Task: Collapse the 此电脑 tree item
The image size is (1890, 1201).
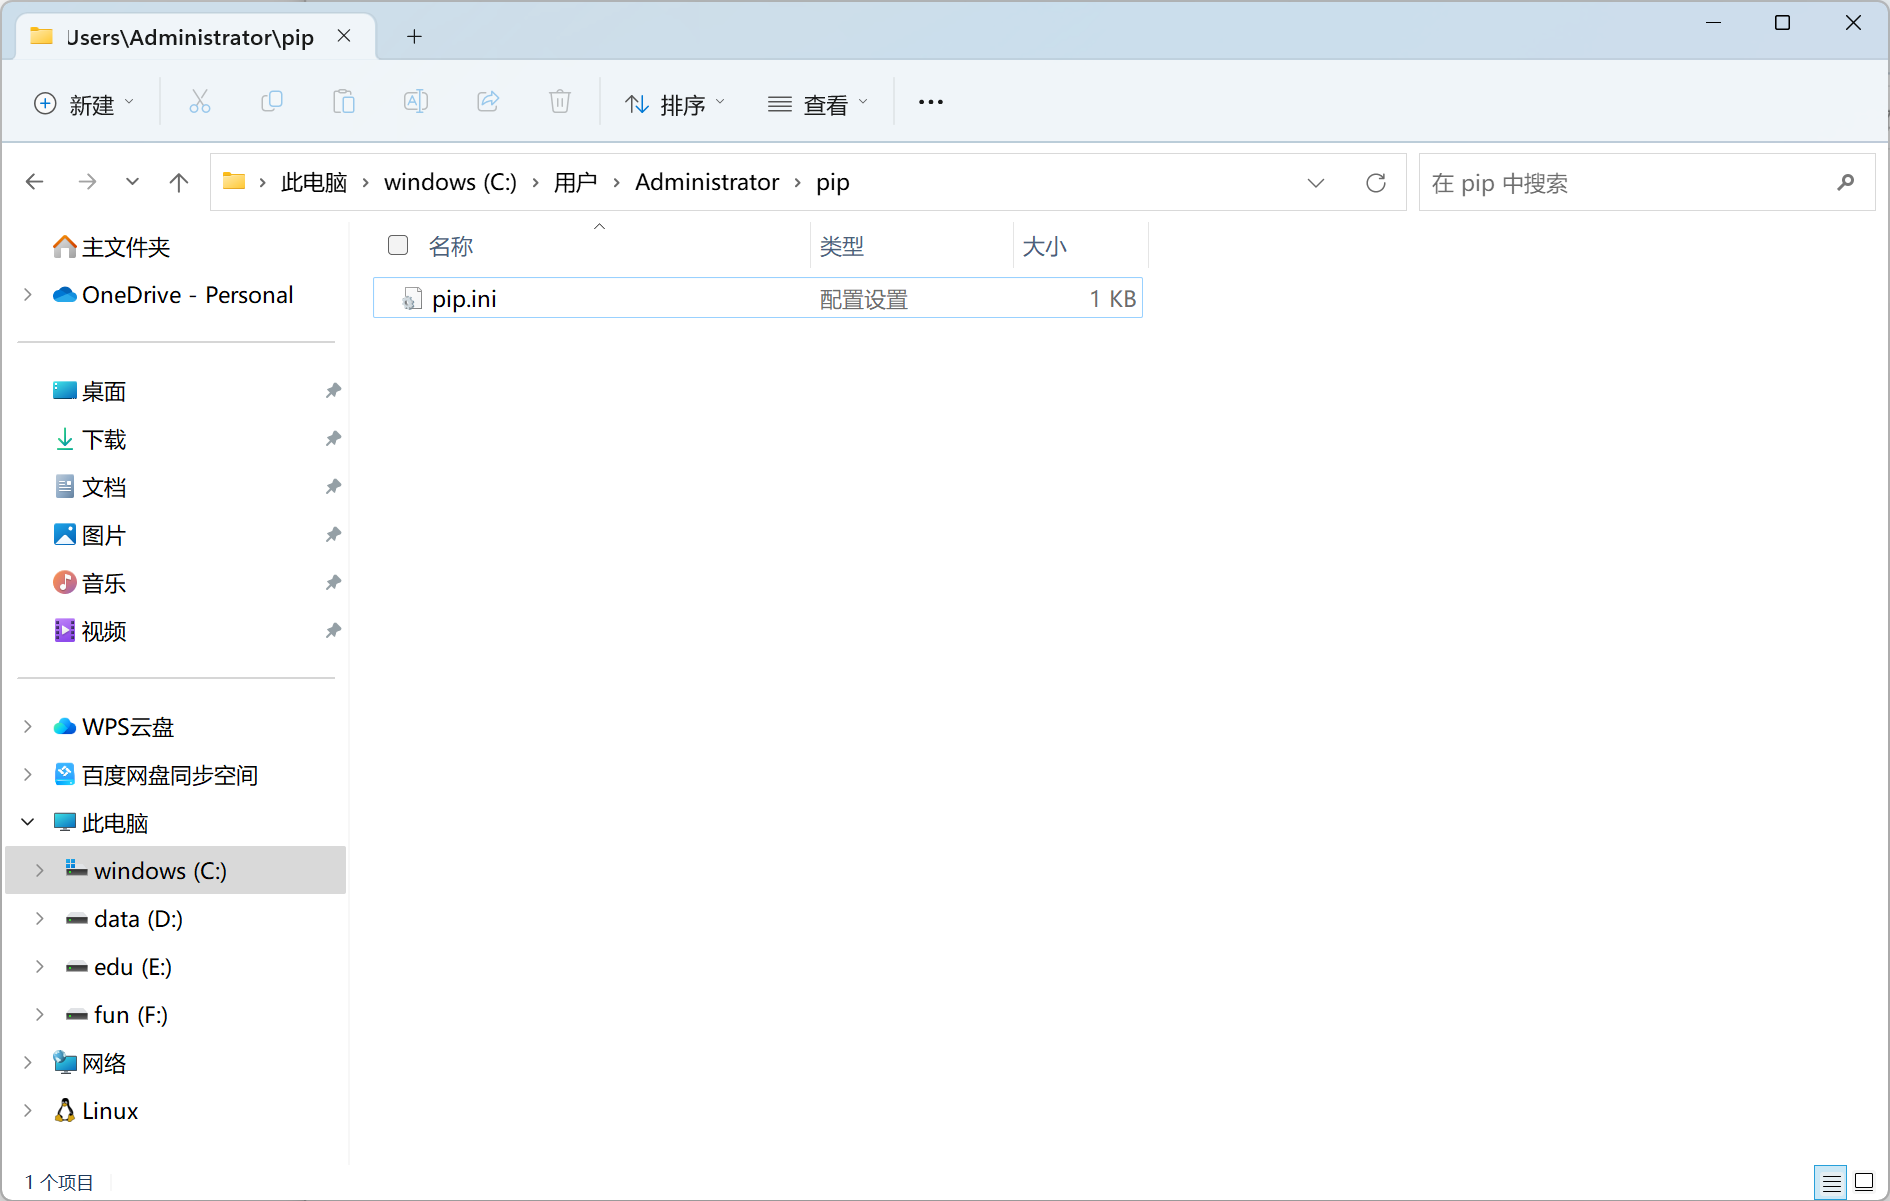Action: click(x=26, y=821)
